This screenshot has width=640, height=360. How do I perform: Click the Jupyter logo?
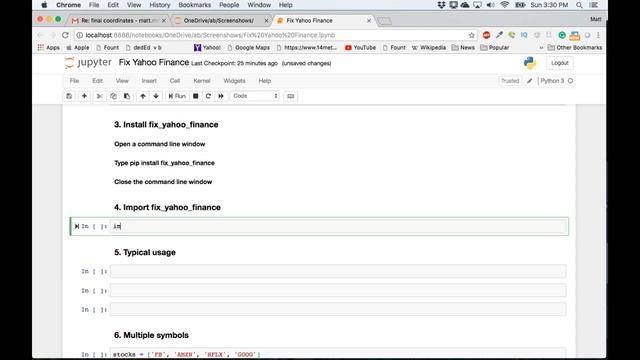click(x=88, y=63)
